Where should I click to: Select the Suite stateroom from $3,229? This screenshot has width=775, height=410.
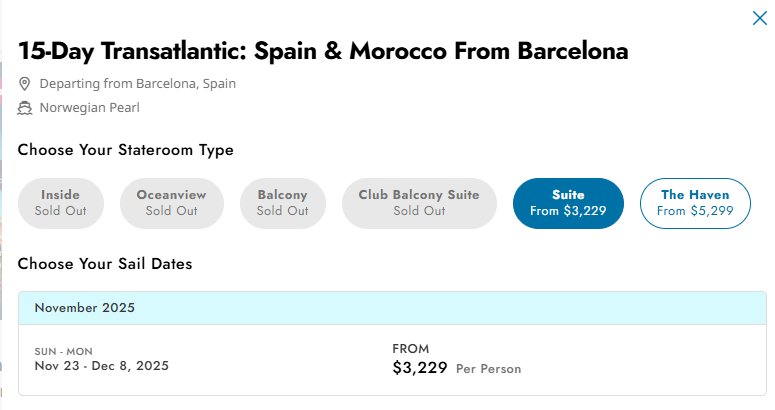(x=568, y=203)
